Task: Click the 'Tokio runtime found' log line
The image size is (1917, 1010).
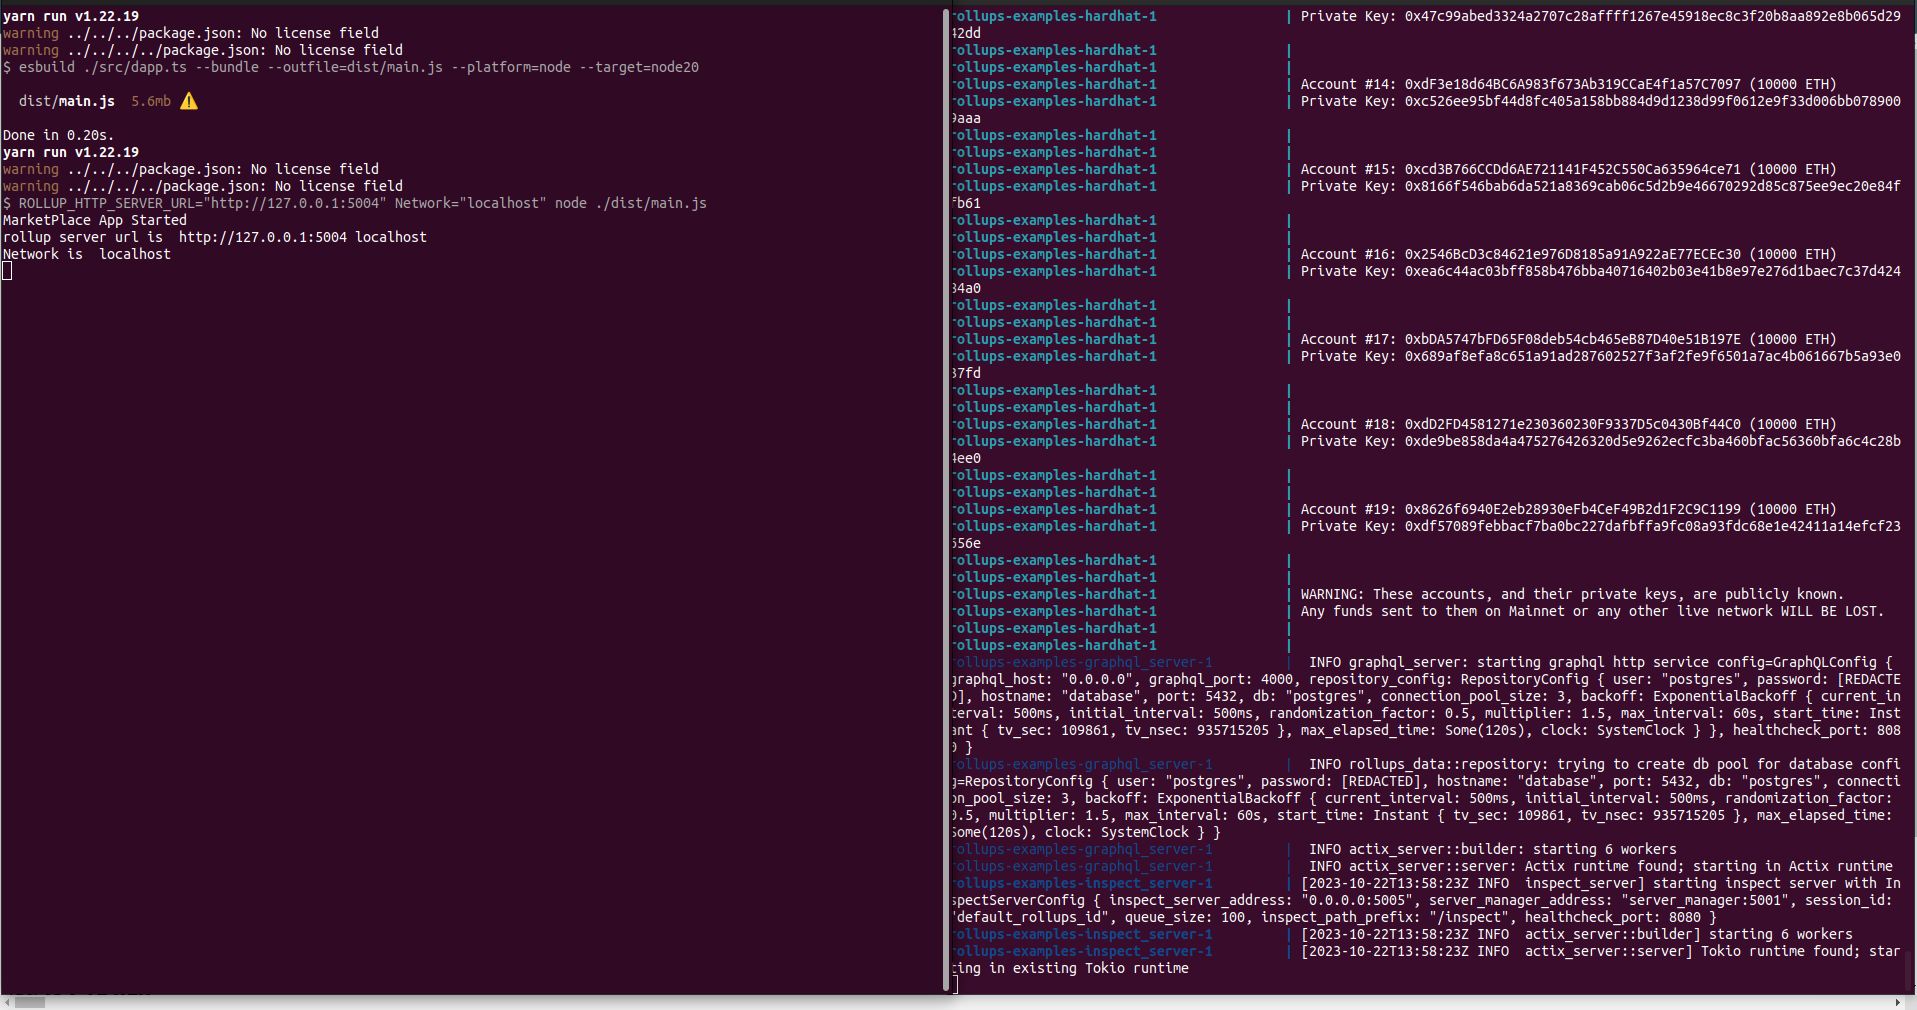Action: 1600,951
